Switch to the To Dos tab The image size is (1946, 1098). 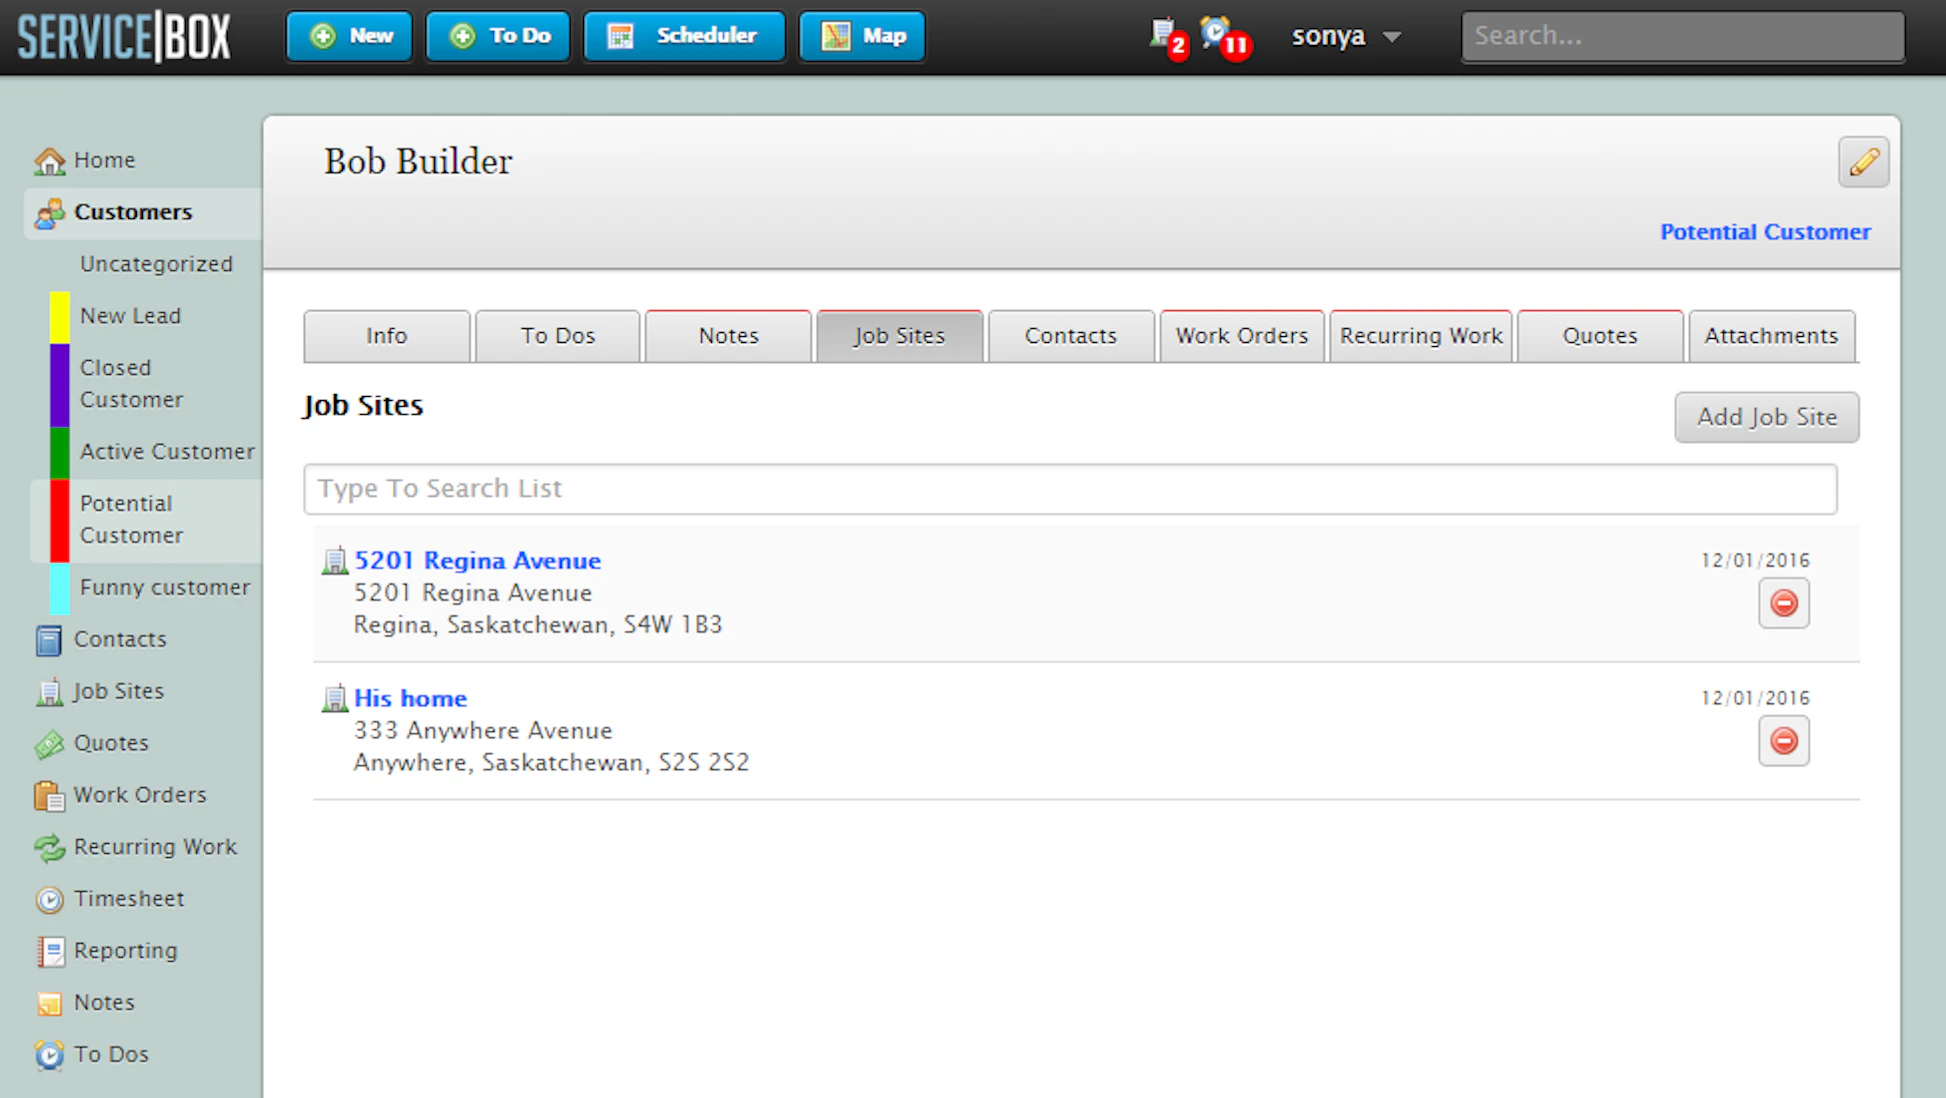(x=558, y=336)
